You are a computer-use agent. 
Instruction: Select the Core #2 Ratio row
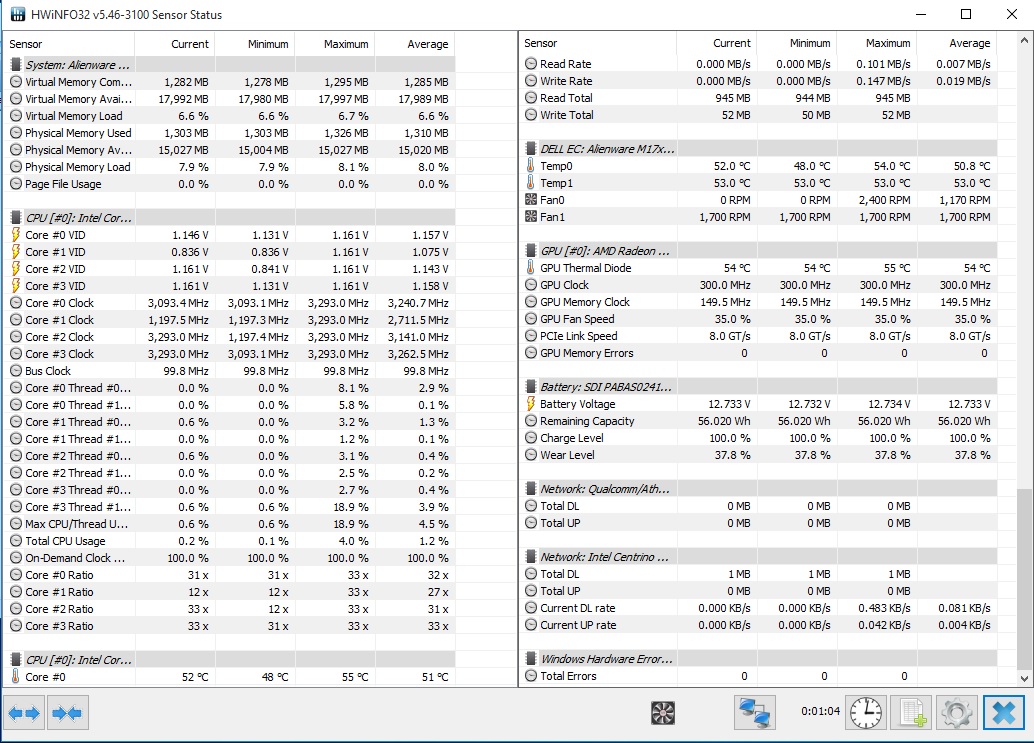click(x=231, y=609)
